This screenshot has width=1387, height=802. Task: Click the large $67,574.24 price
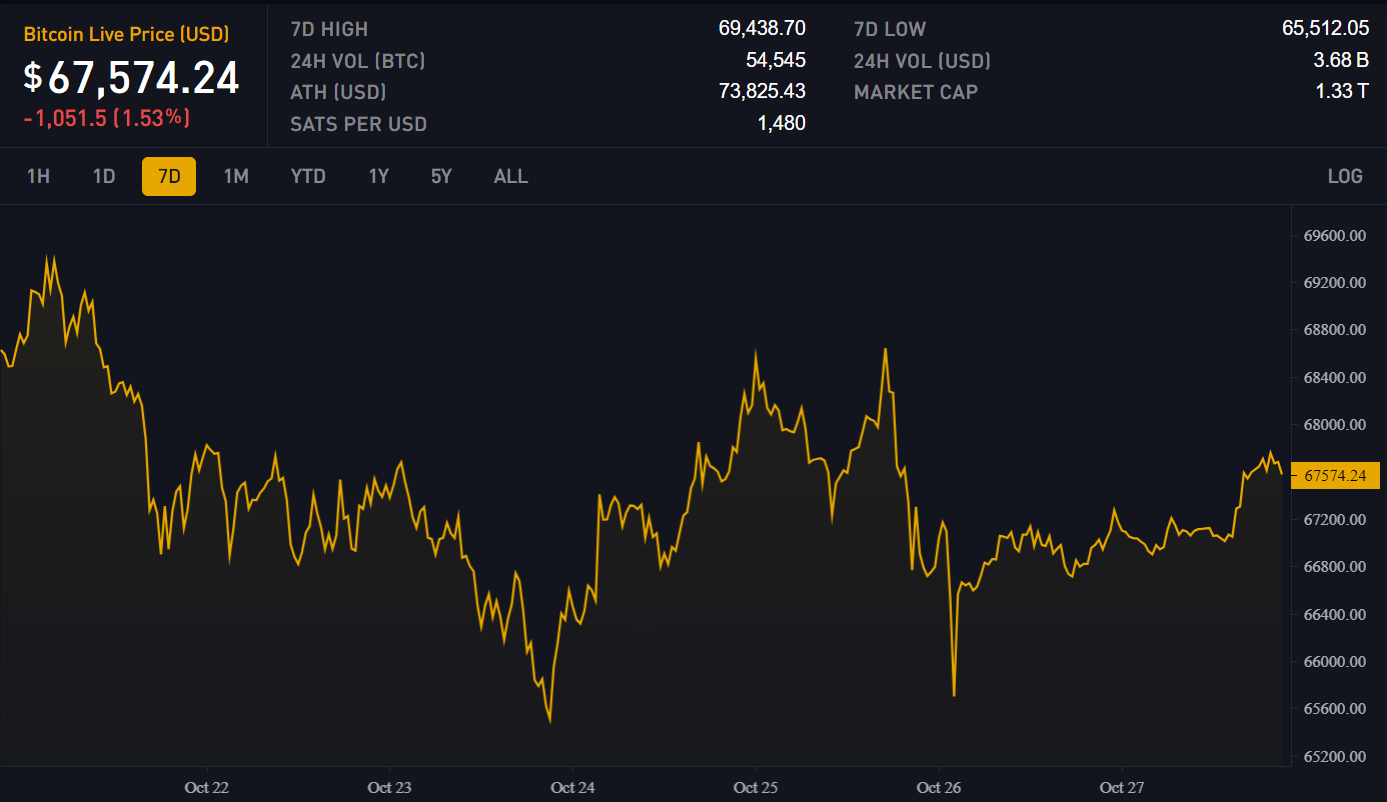[x=132, y=78]
